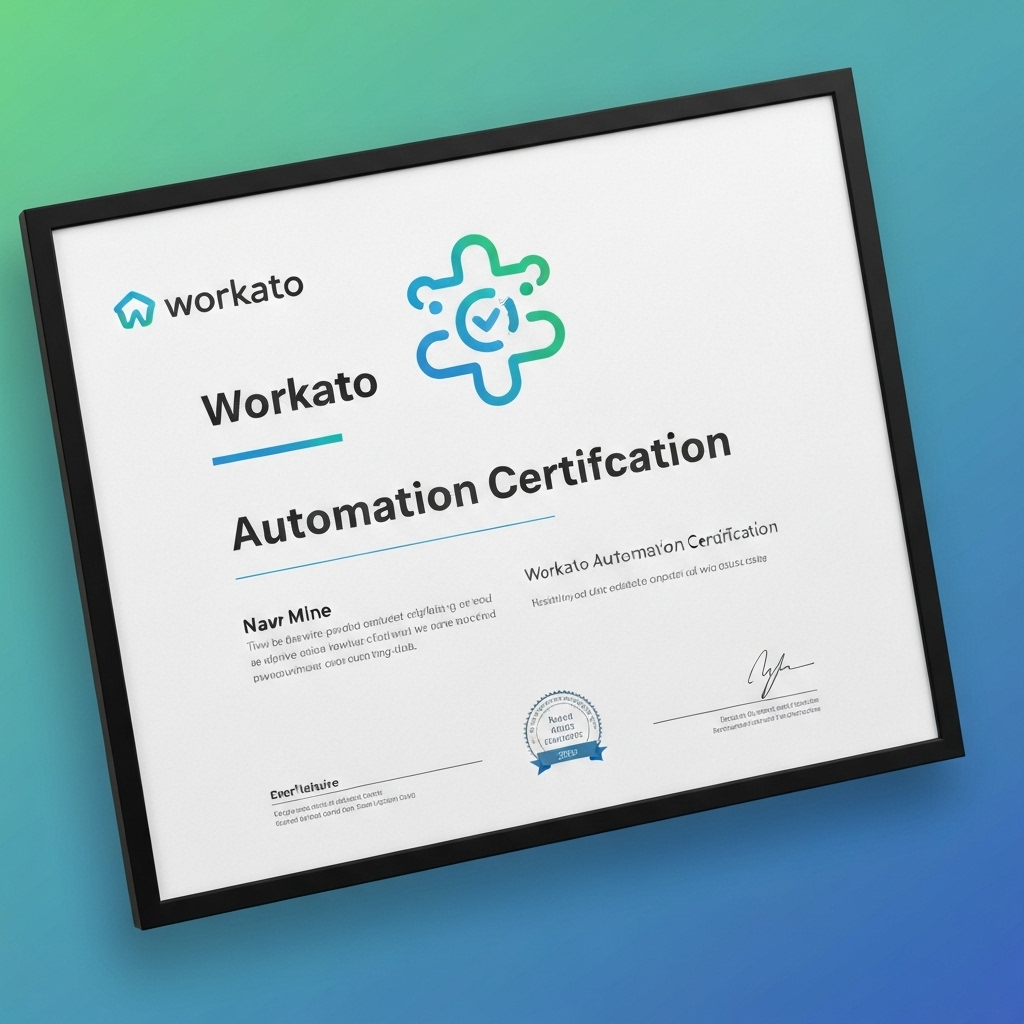Click the paragraph below the recipient name
Image resolution: width=1024 pixels, height=1024 pixels.
click(370, 638)
